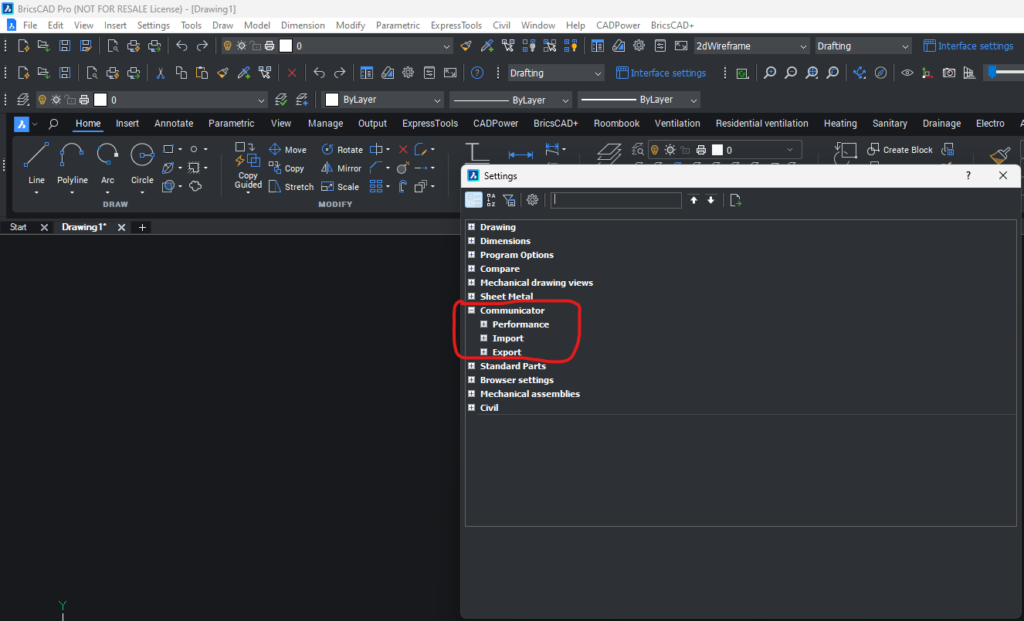Image resolution: width=1024 pixels, height=621 pixels.
Task: Toggle the print icon in the ribbon layer box
Action: (701, 150)
